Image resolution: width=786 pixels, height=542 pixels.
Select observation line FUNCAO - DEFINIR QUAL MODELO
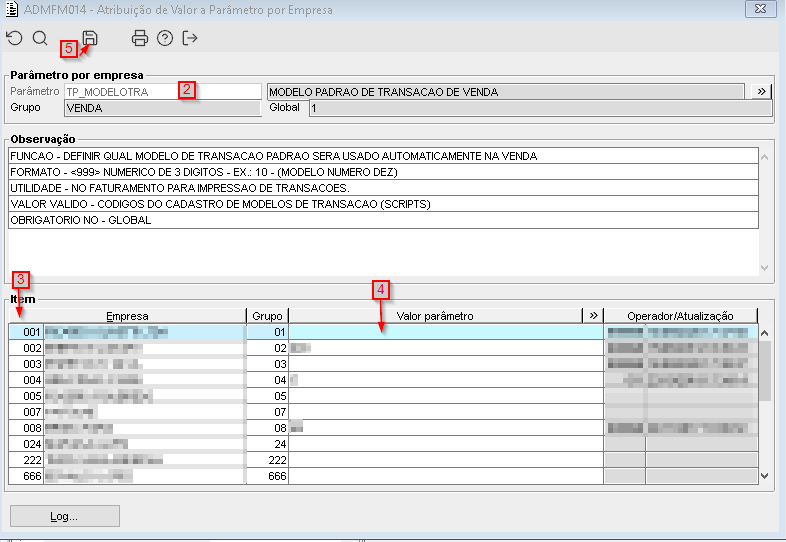point(383,156)
